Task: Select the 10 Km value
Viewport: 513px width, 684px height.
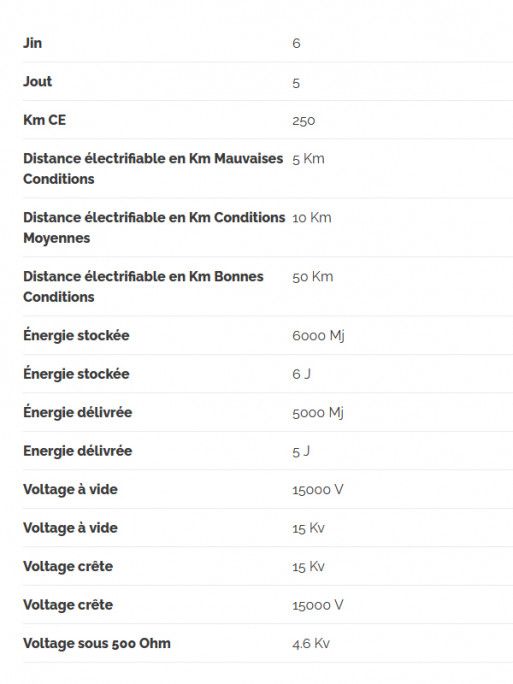Action: (x=312, y=218)
